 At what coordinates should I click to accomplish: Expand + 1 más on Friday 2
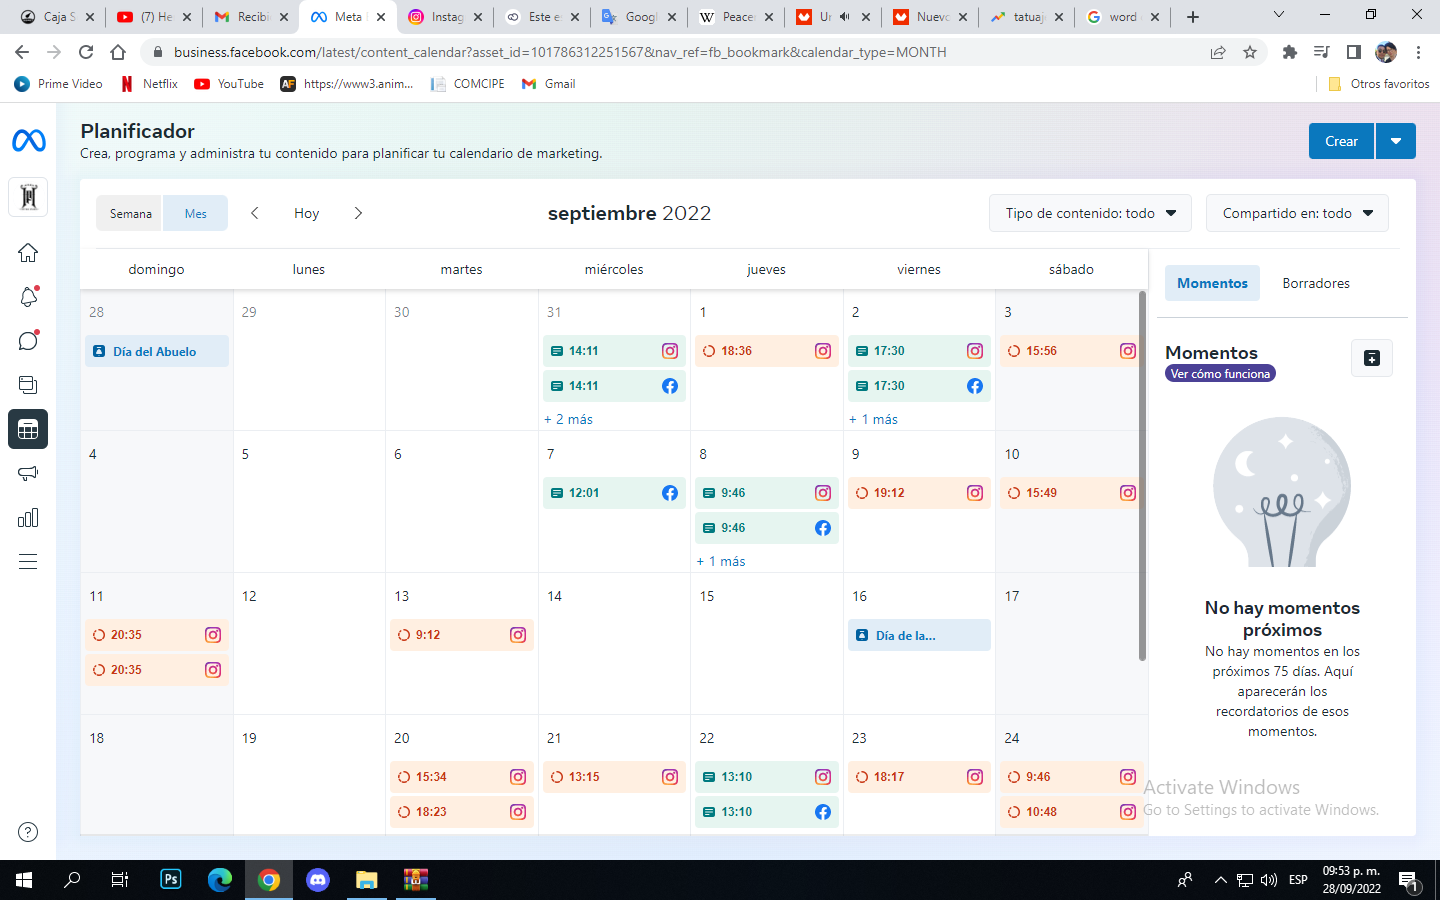[873, 420]
